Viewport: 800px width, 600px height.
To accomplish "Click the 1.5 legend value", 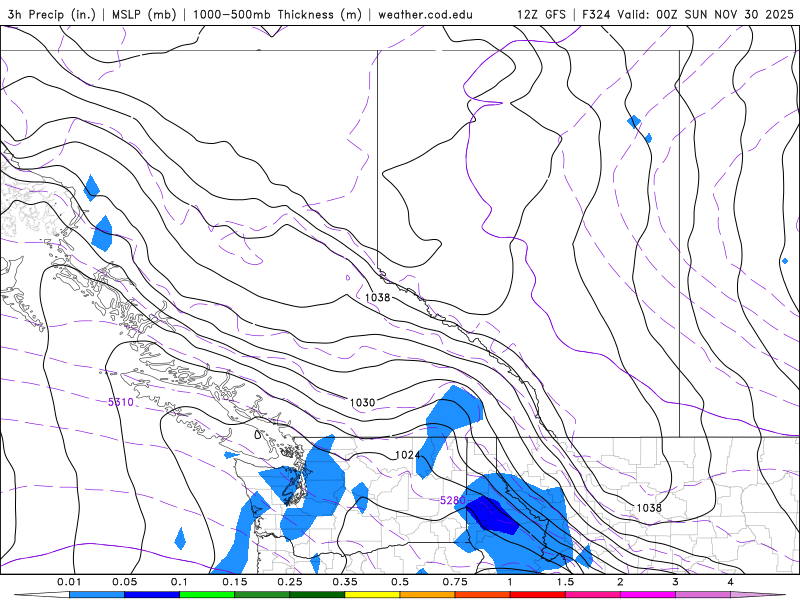I will pyautogui.click(x=565, y=582).
